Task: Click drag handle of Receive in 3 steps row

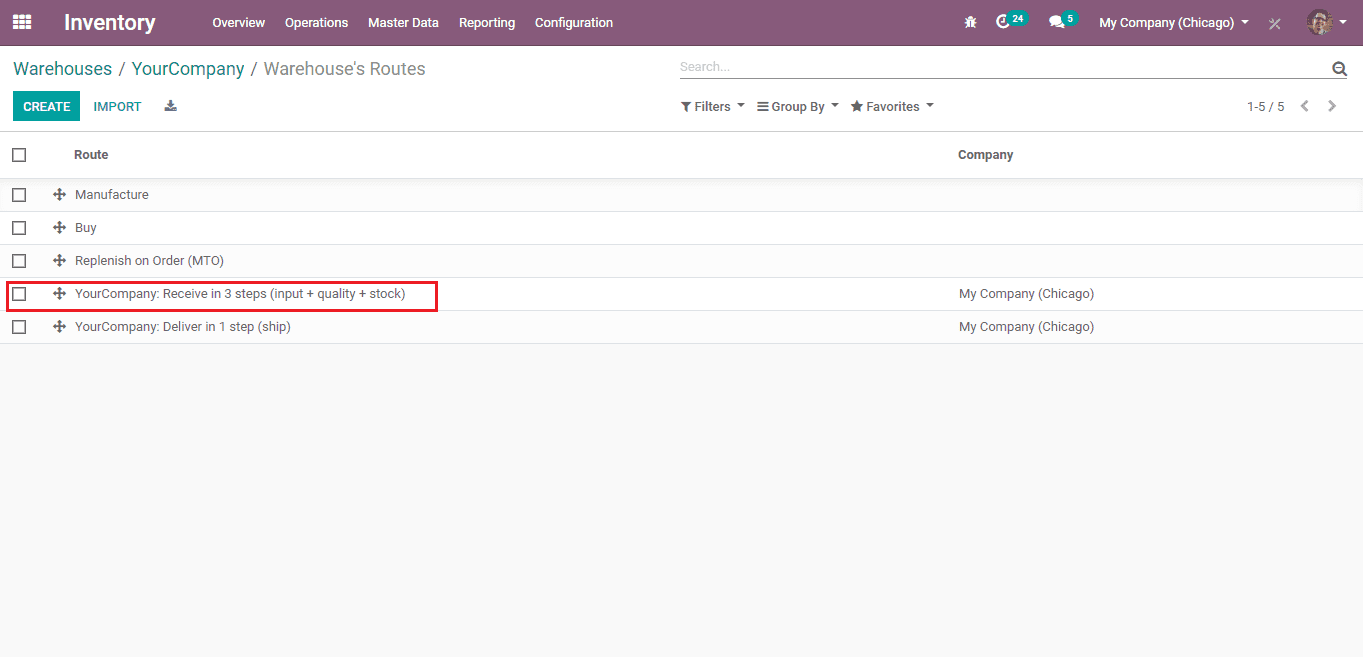Action: pyautogui.click(x=59, y=294)
